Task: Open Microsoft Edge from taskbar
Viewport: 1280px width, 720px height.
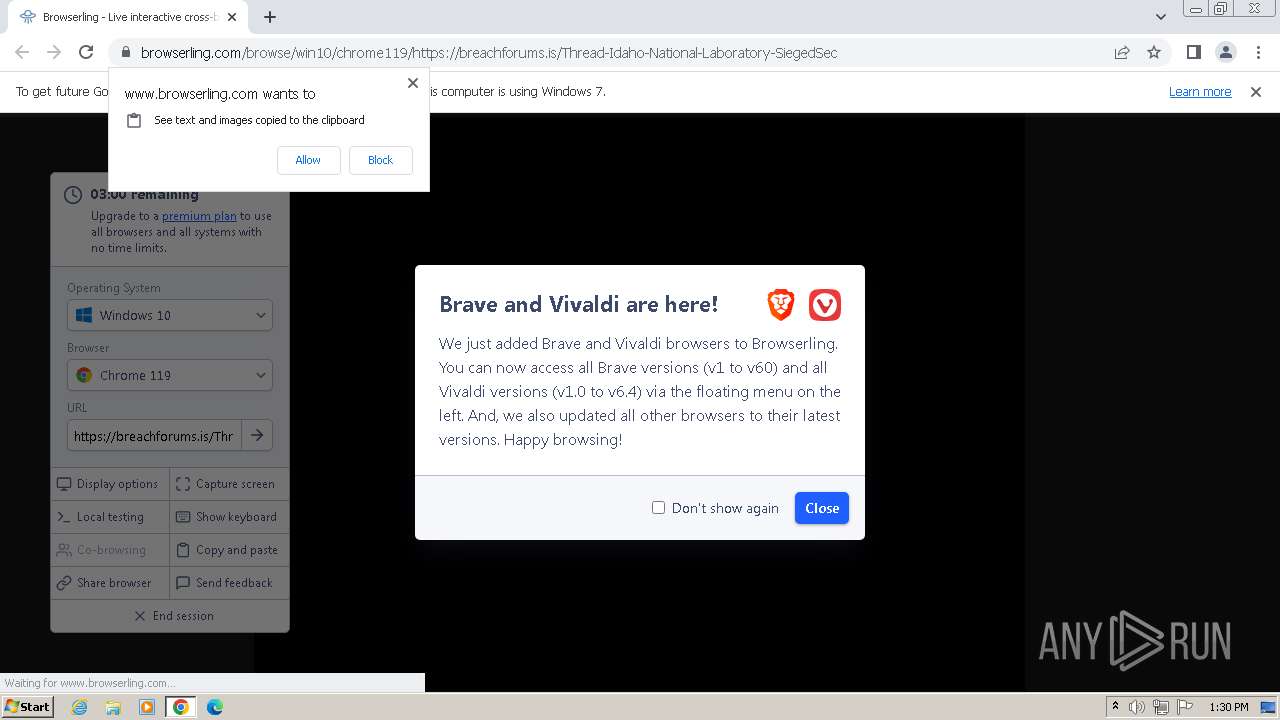Action: (215, 707)
